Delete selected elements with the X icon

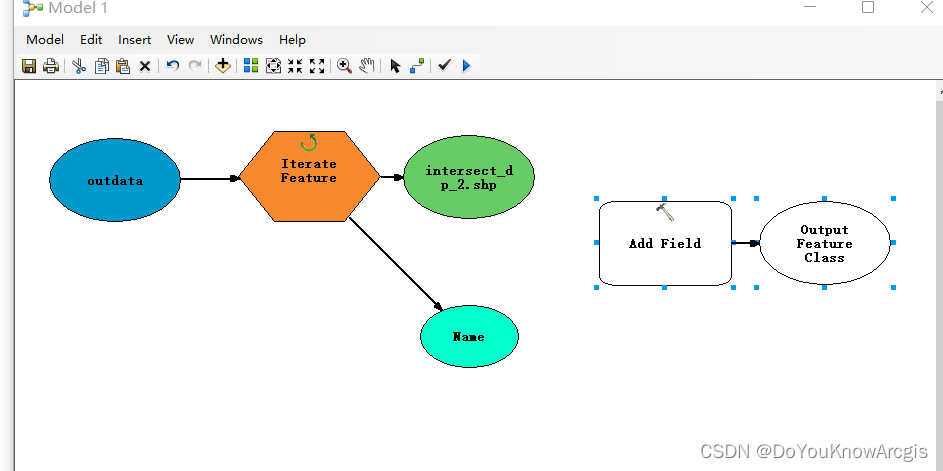[145, 66]
